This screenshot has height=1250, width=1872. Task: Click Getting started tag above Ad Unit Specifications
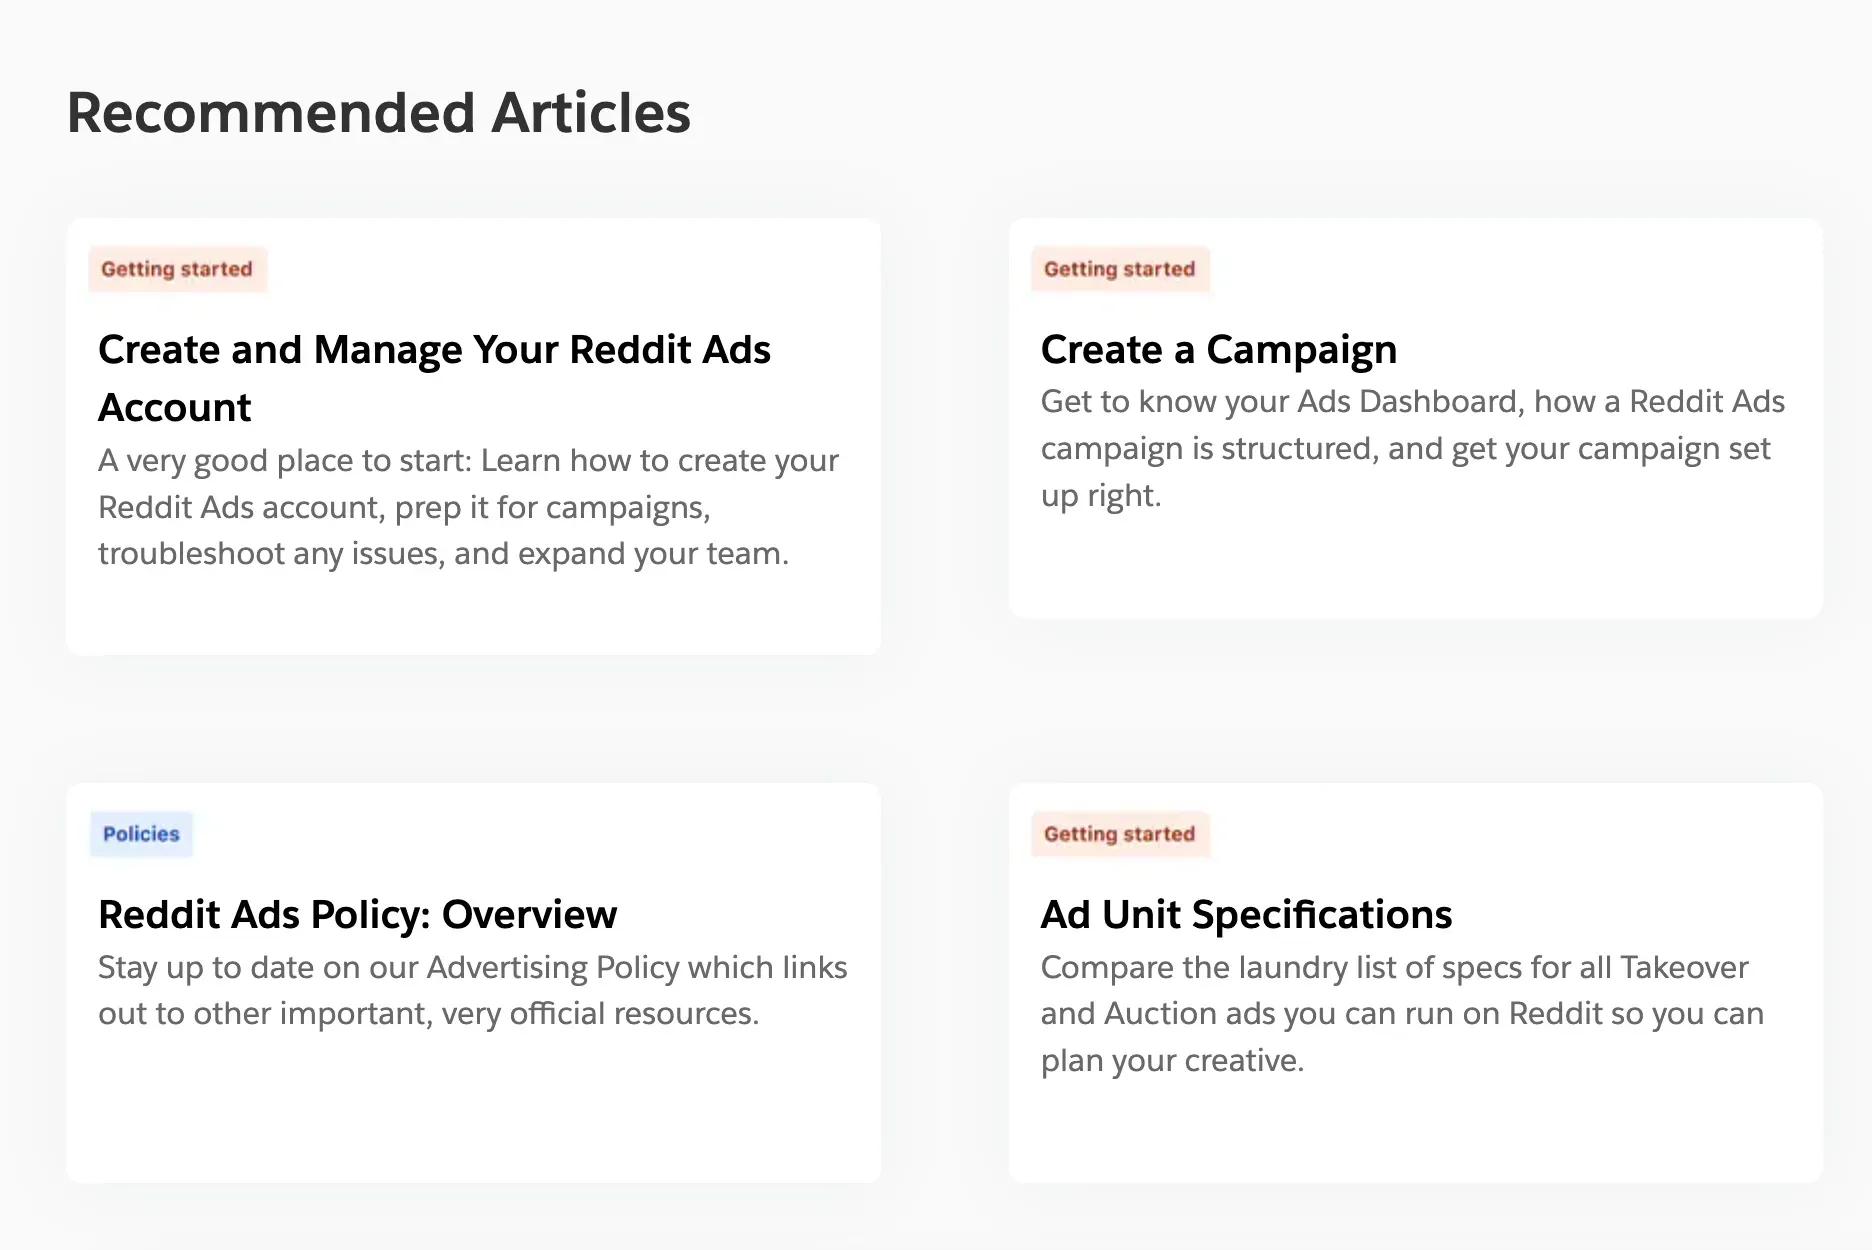pyautogui.click(x=1120, y=834)
